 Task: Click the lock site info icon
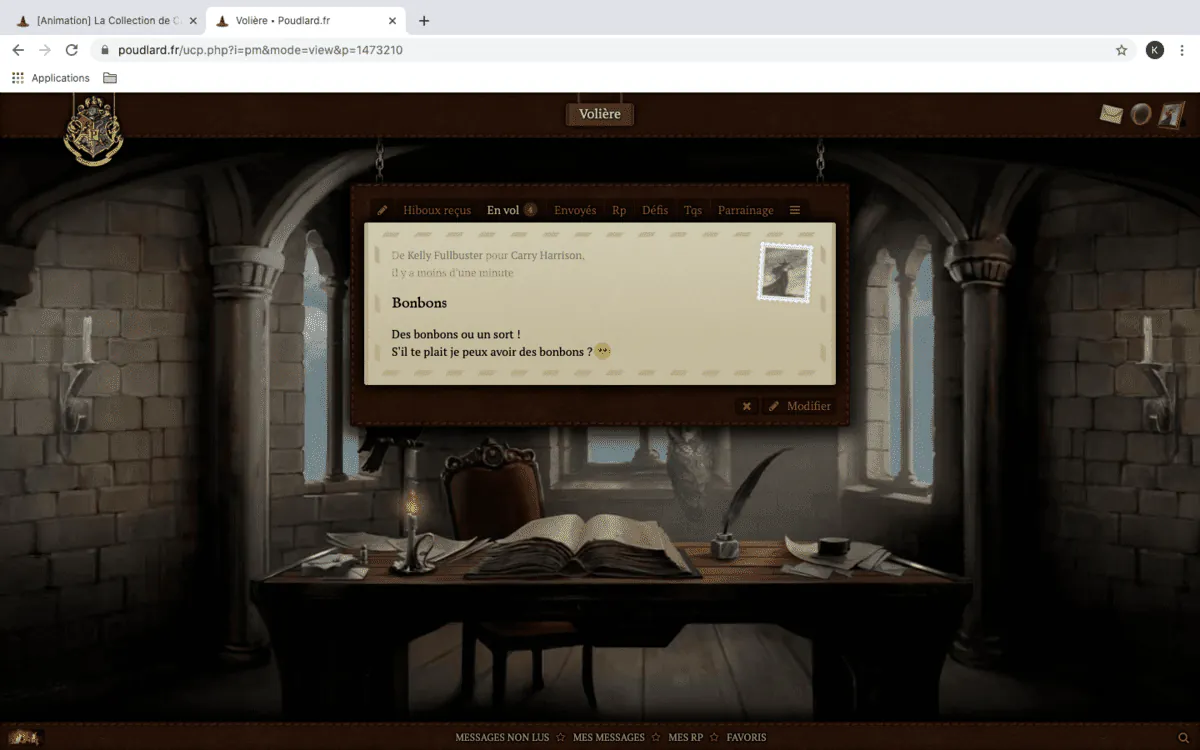104,50
